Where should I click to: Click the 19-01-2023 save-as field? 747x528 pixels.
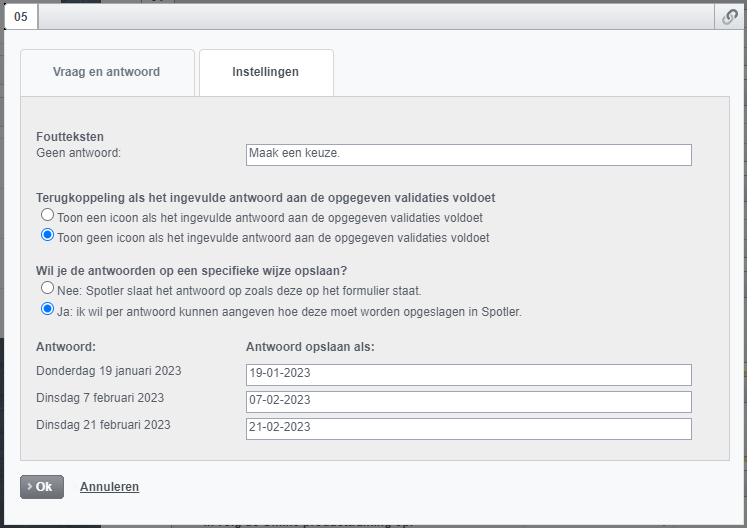click(468, 375)
